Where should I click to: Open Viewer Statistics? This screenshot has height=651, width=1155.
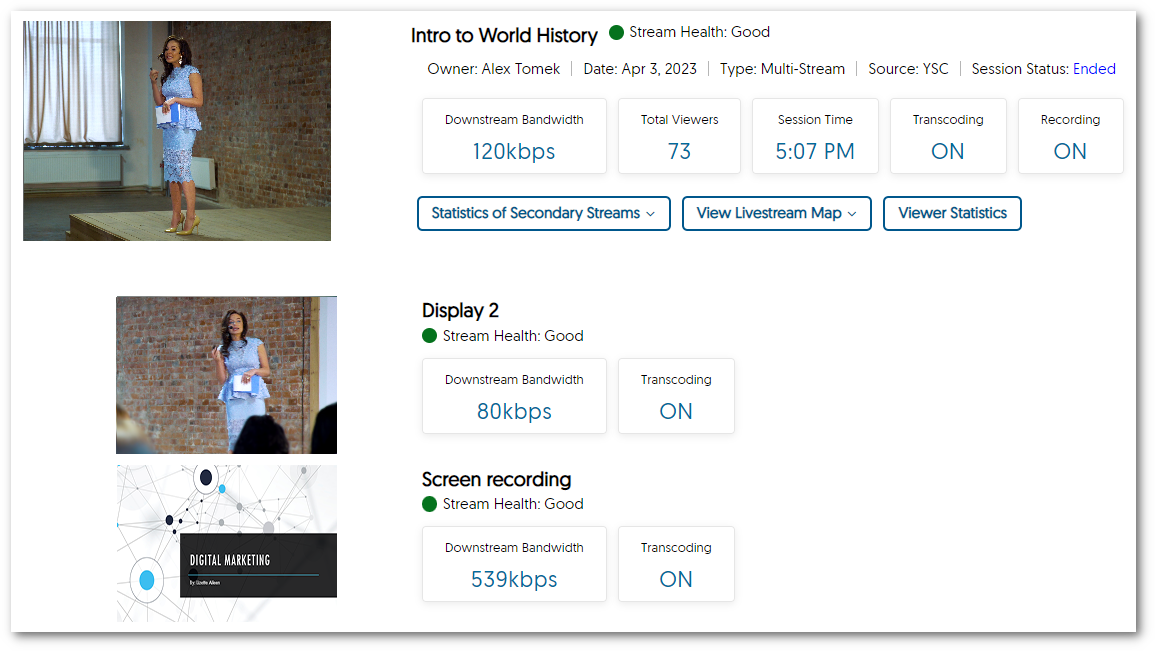[x=952, y=213]
